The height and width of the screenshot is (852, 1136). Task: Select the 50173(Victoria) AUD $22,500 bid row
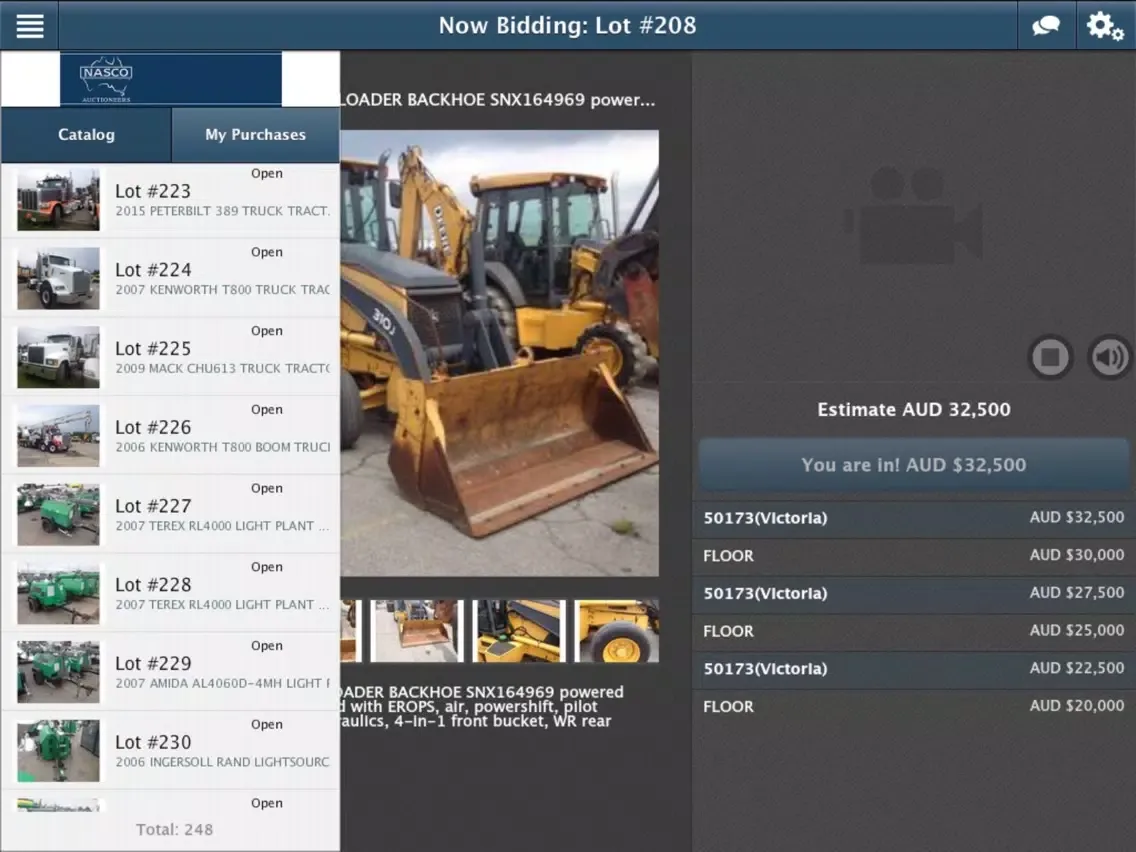coord(914,669)
